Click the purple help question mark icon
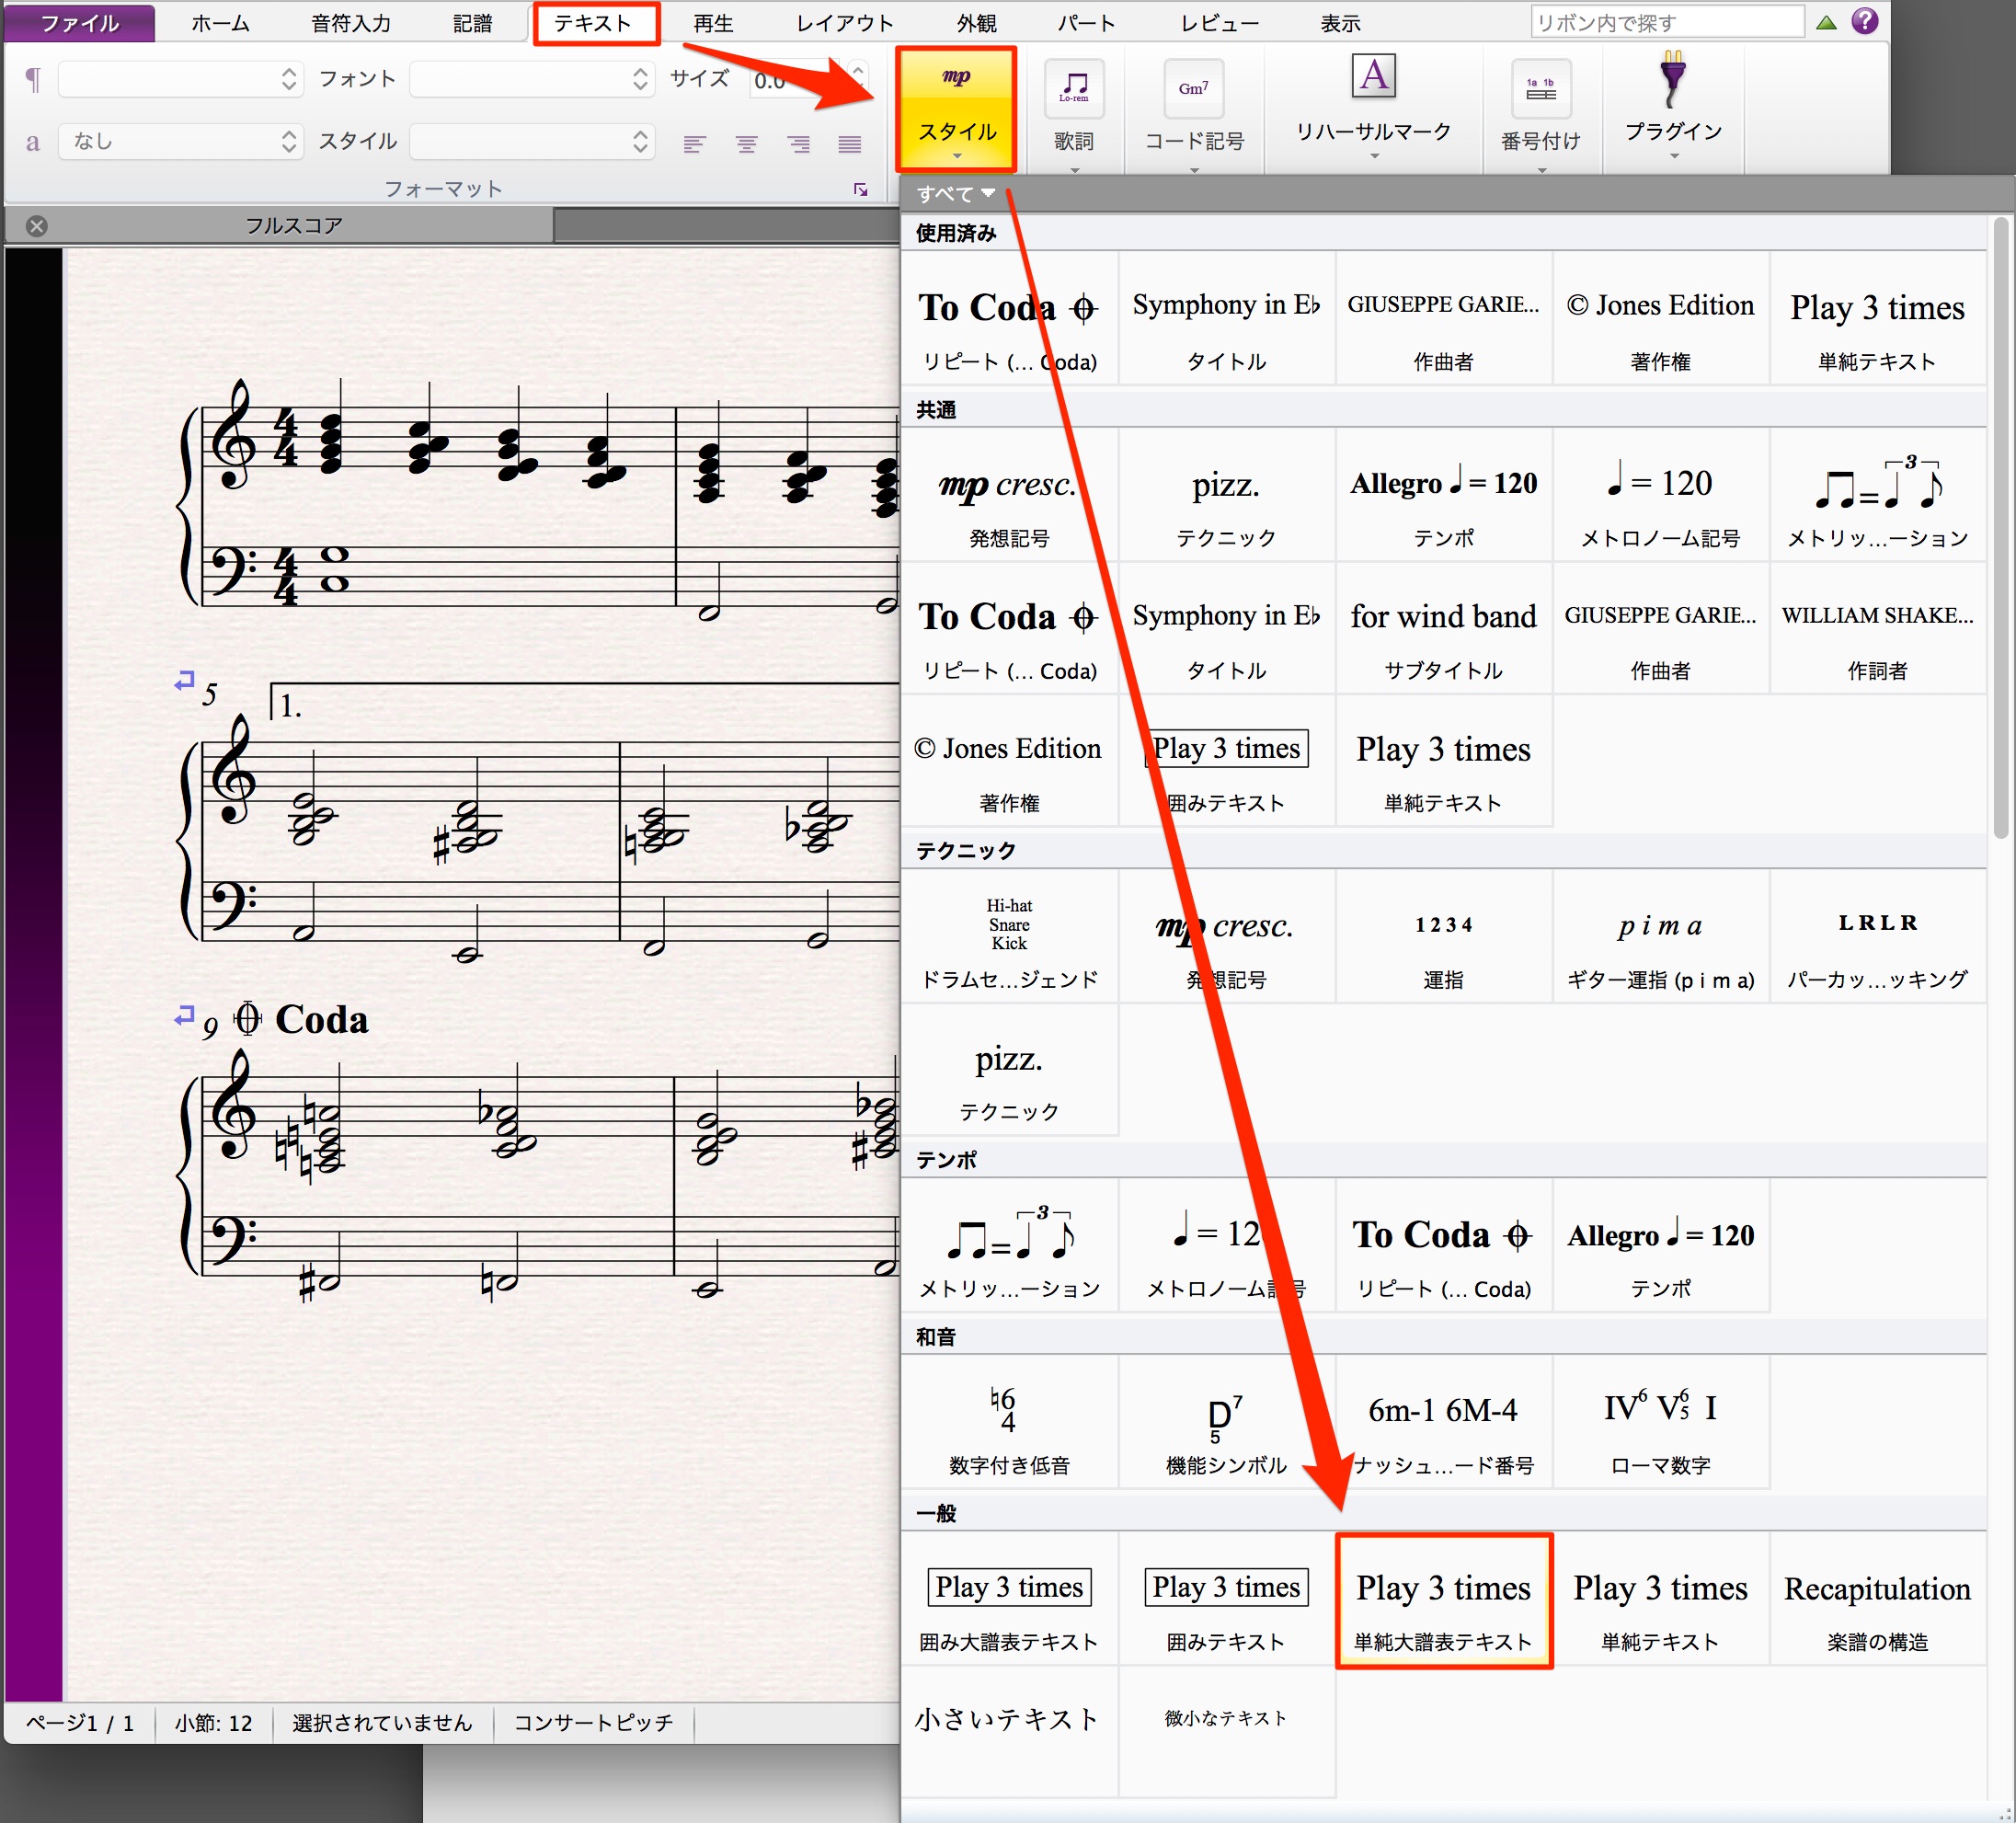This screenshot has height=1823, width=2016. 1864,21
